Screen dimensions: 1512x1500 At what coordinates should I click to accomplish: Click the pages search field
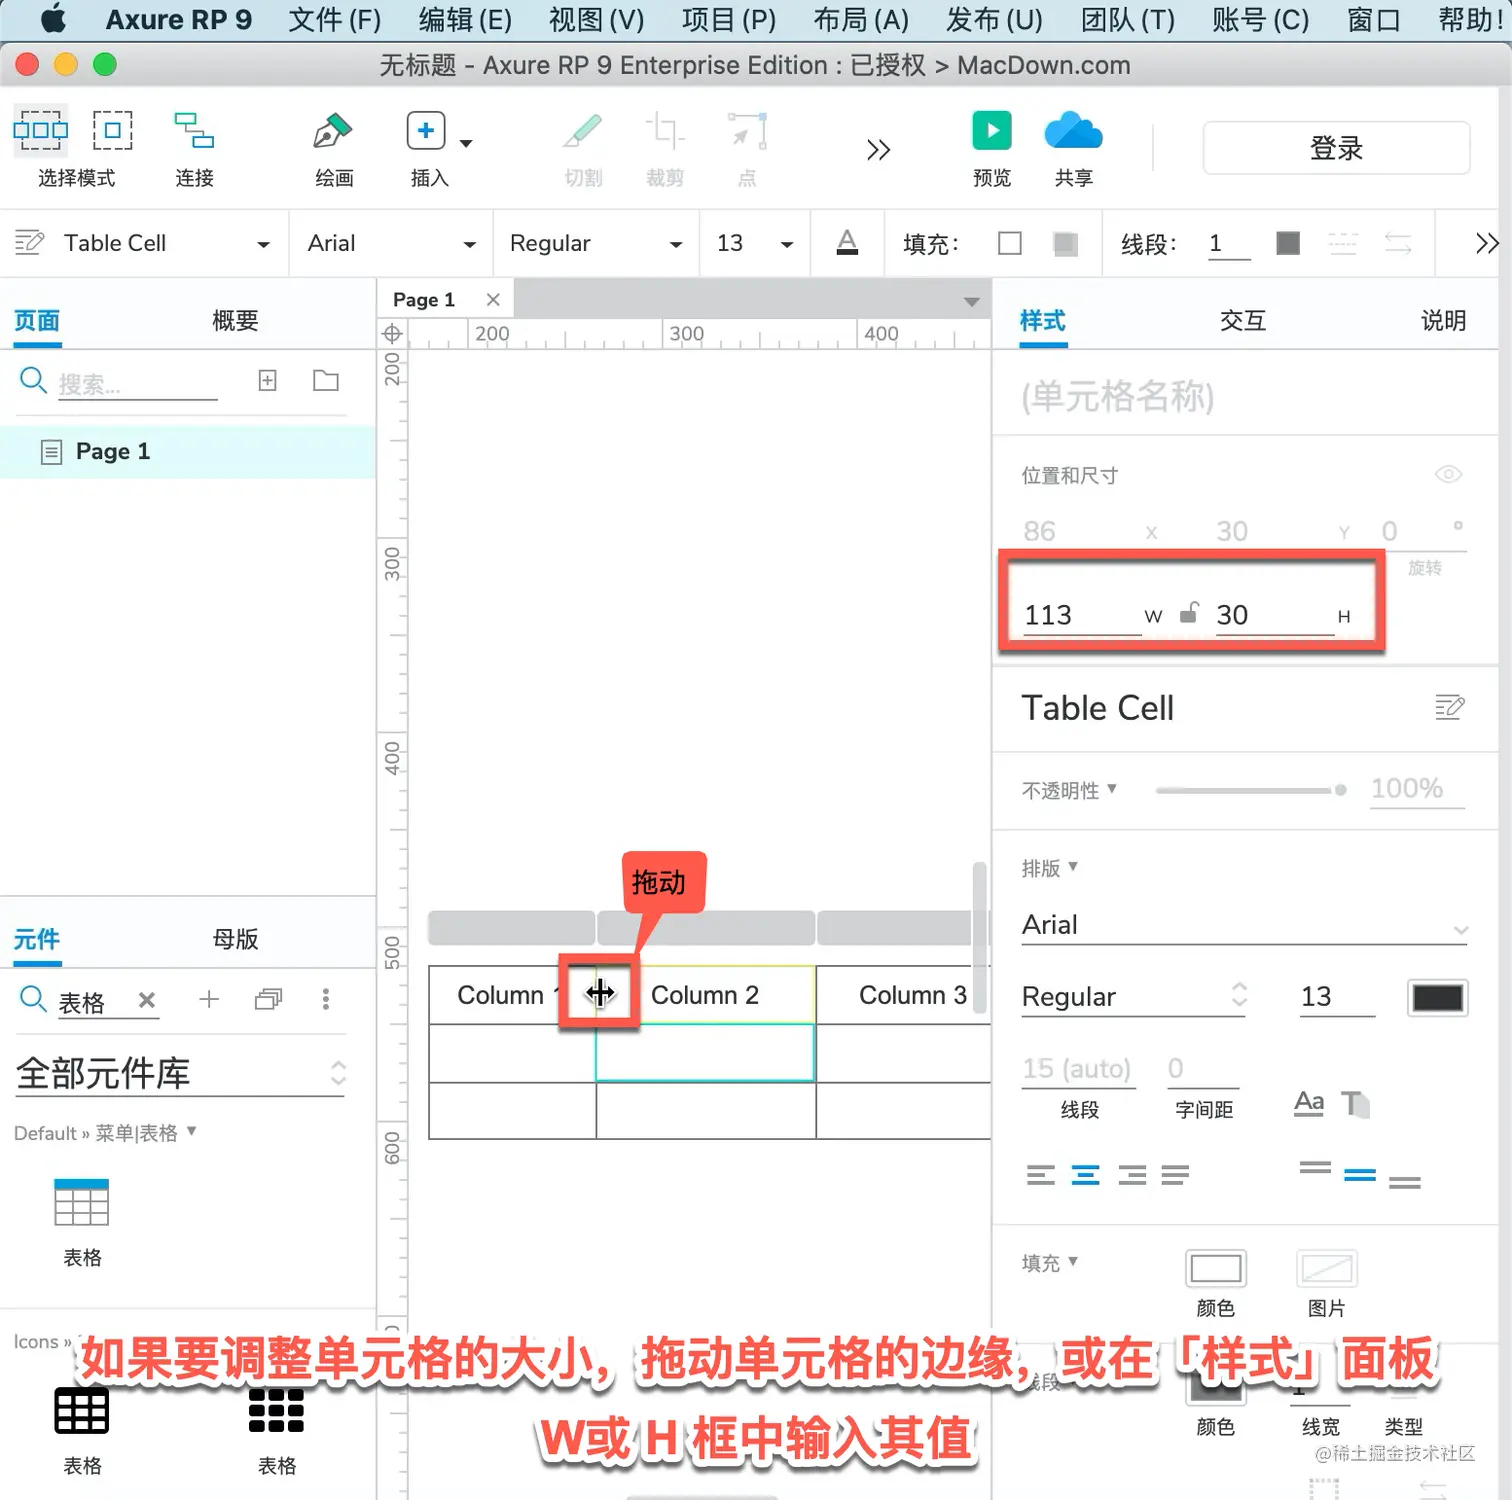pos(137,384)
